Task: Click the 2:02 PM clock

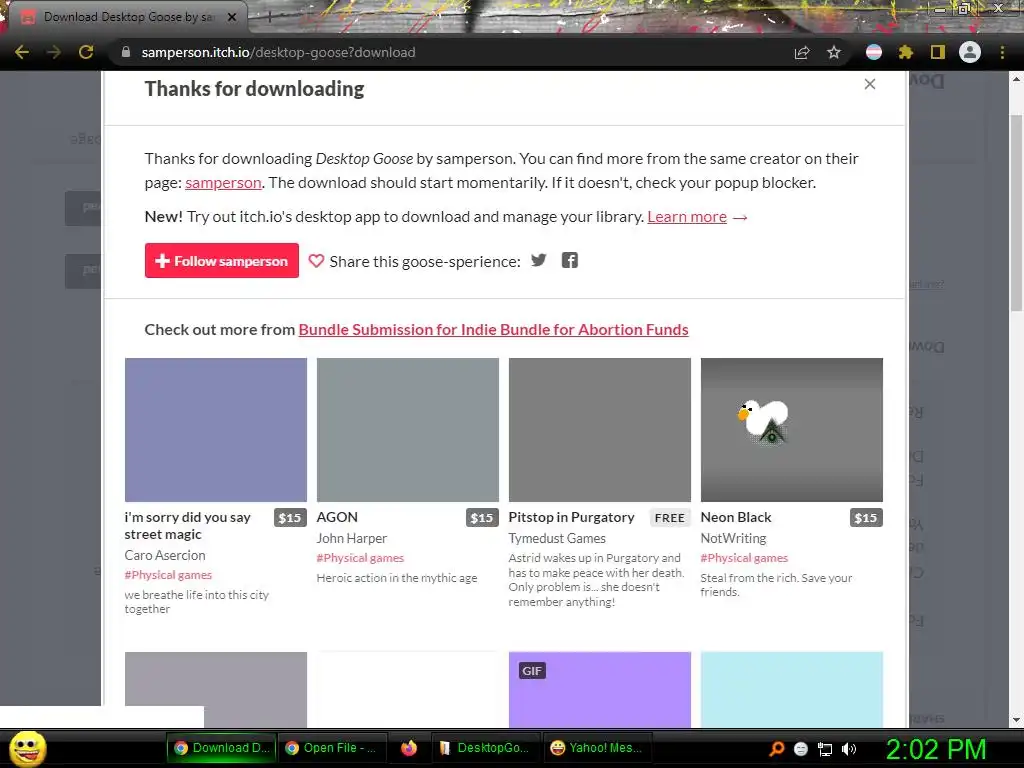Action: tap(936, 749)
